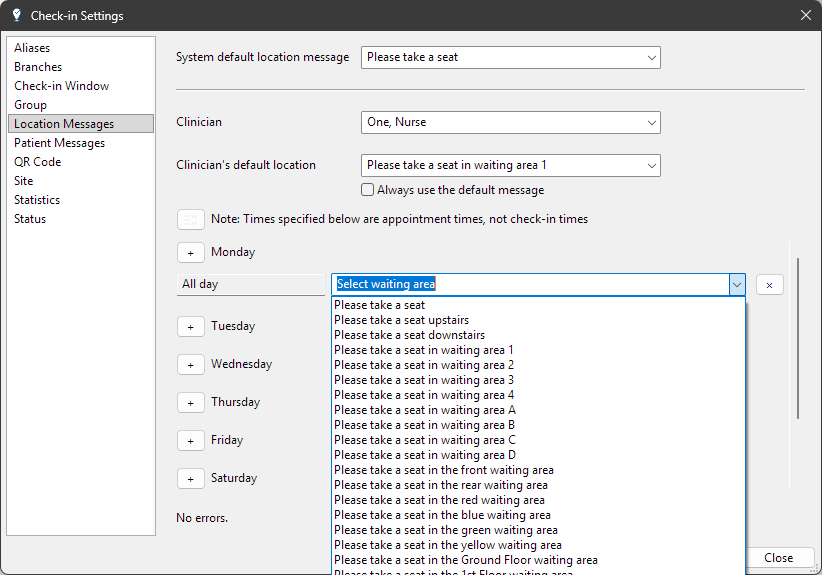Viewport: 822px width, 575px height.
Task: Click the plus icon for Friday
Action: point(190,440)
